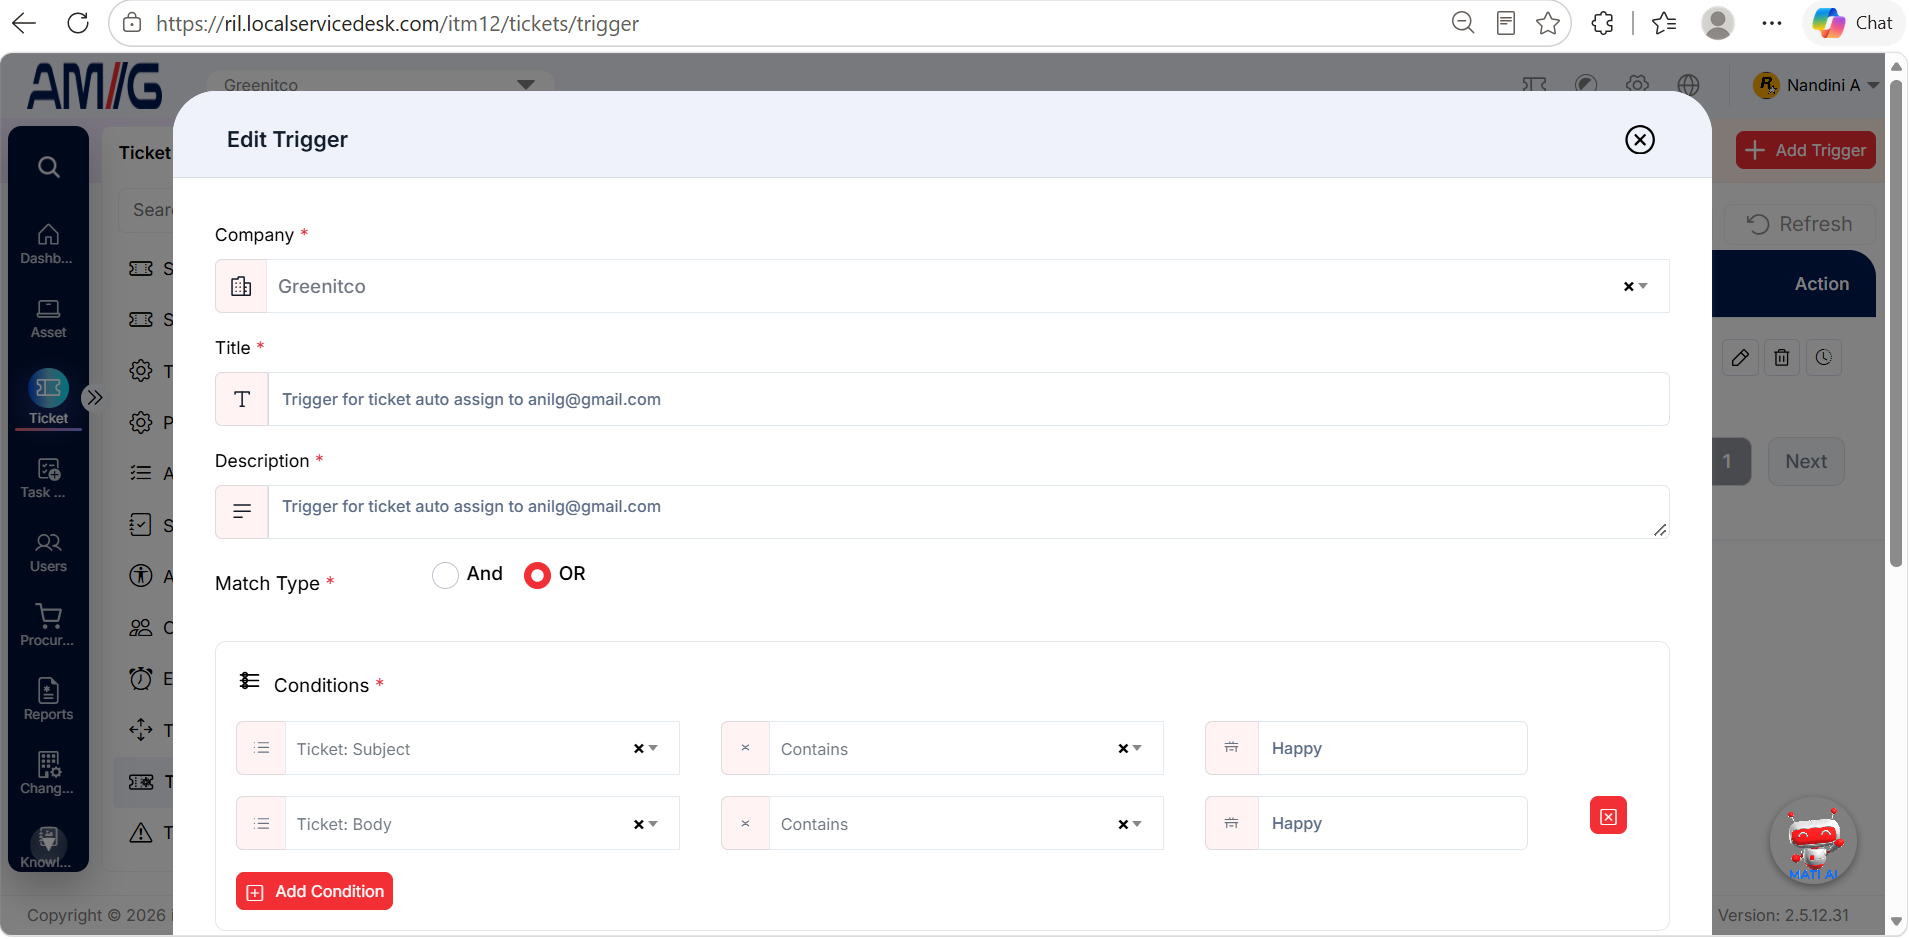Edit the Description text area

[x=968, y=512]
